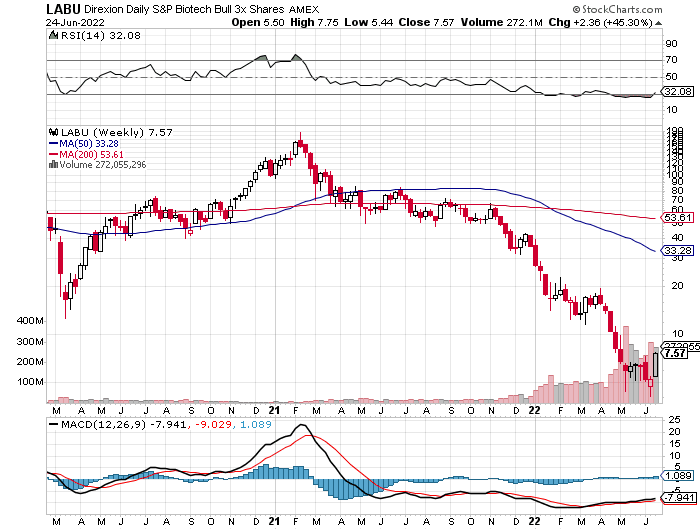
Task: Click the candlestick icon next to LABU (Weekly)
Action: [54, 132]
